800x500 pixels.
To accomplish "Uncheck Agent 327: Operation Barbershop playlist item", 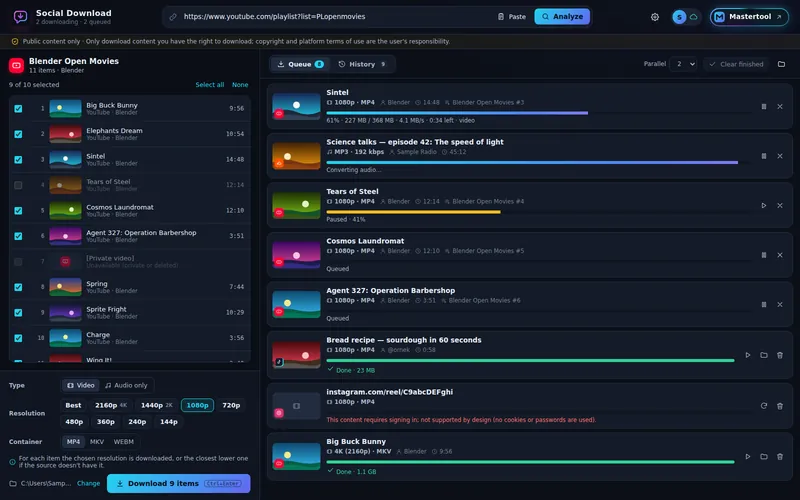I will (x=18, y=236).
